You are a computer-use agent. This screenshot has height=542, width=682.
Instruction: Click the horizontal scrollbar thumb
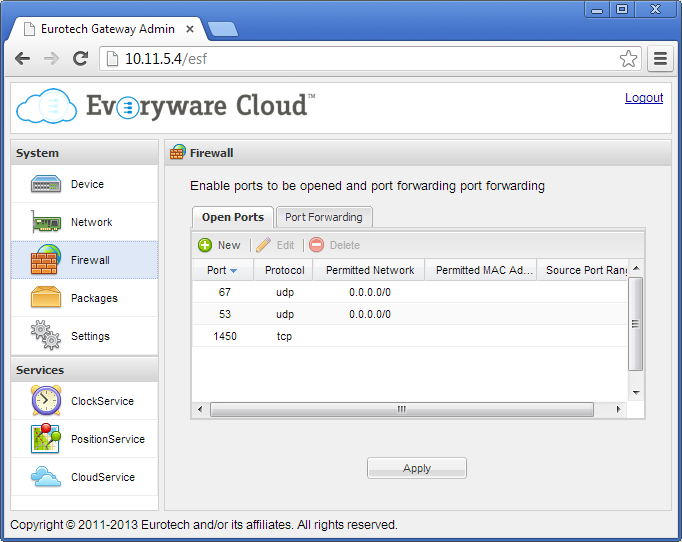(401, 409)
